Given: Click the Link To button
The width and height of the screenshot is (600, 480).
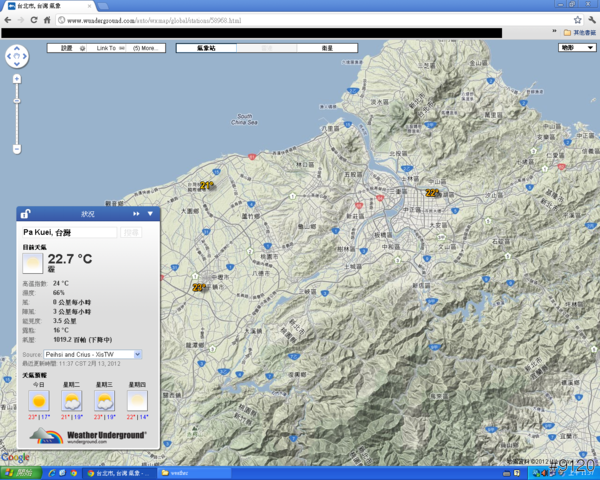Looking at the screenshot, I should (x=106, y=47).
